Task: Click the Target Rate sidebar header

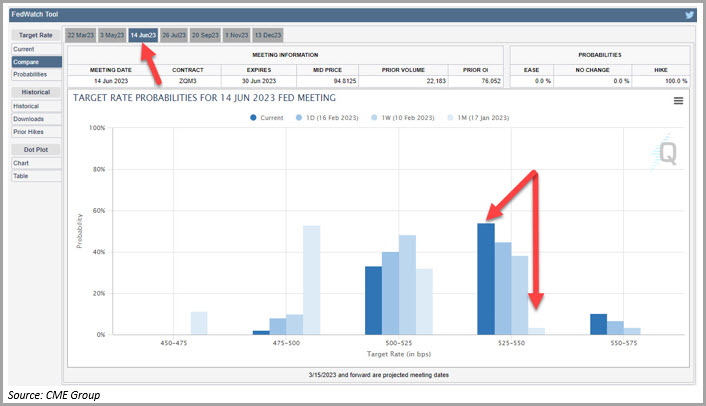Action: 36,35
